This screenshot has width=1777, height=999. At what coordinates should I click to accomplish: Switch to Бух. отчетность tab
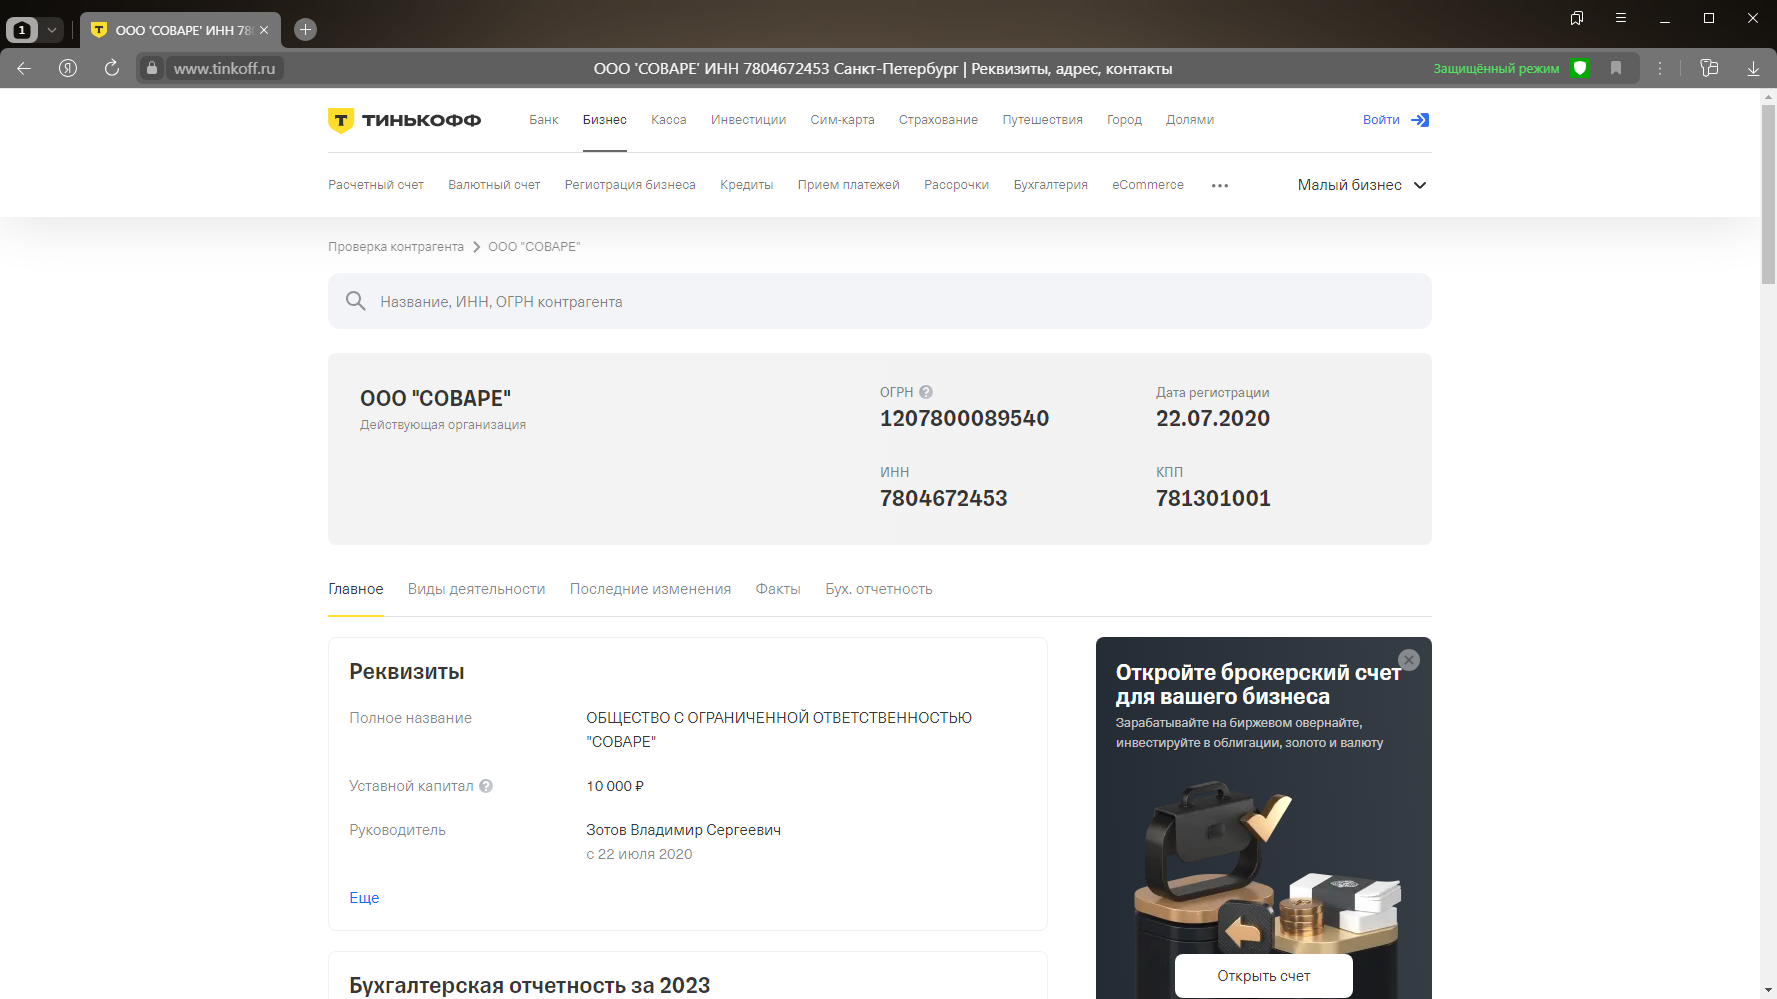click(879, 589)
